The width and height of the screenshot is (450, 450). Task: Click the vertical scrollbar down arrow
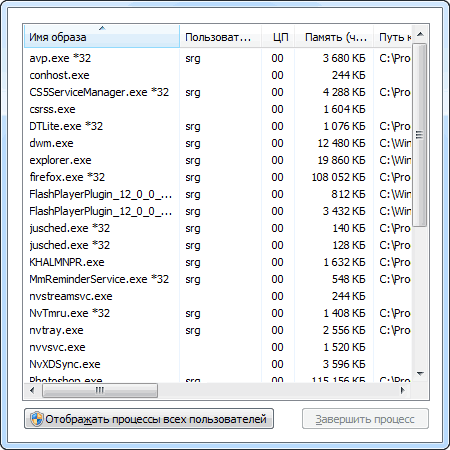(420, 374)
